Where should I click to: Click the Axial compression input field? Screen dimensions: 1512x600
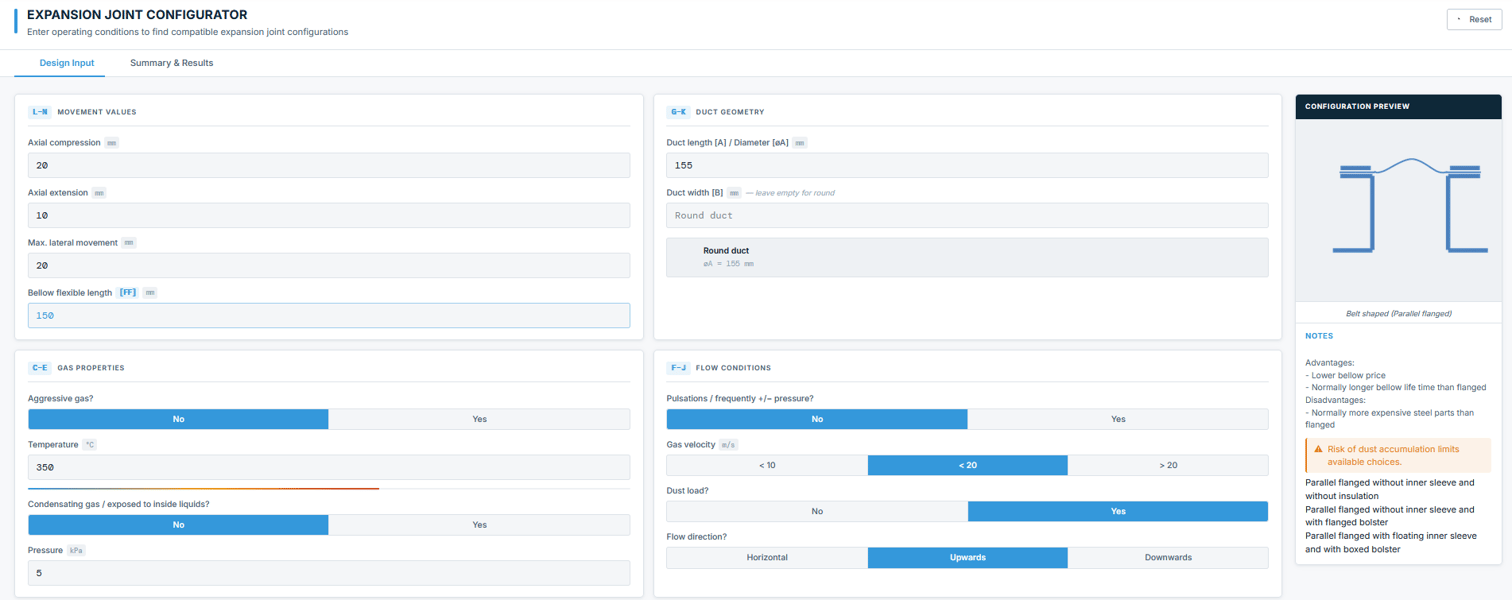coord(329,165)
